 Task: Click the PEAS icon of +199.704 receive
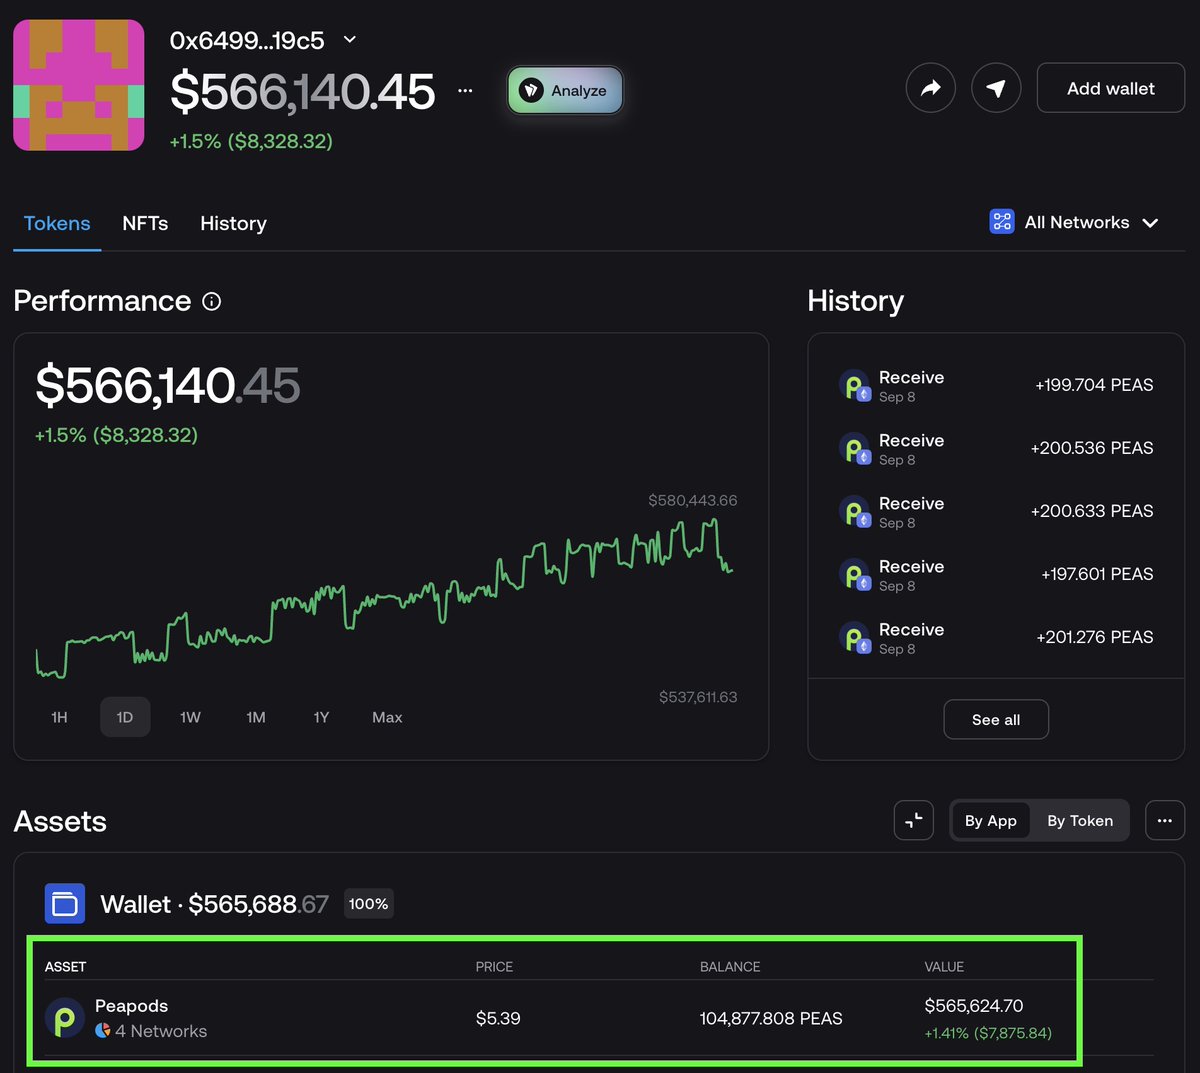(x=855, y=386)
